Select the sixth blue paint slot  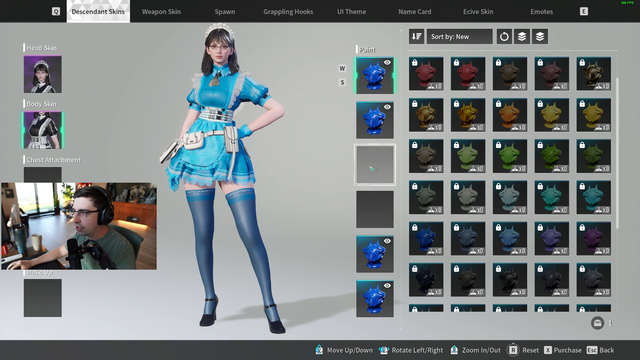click(375, 298)
